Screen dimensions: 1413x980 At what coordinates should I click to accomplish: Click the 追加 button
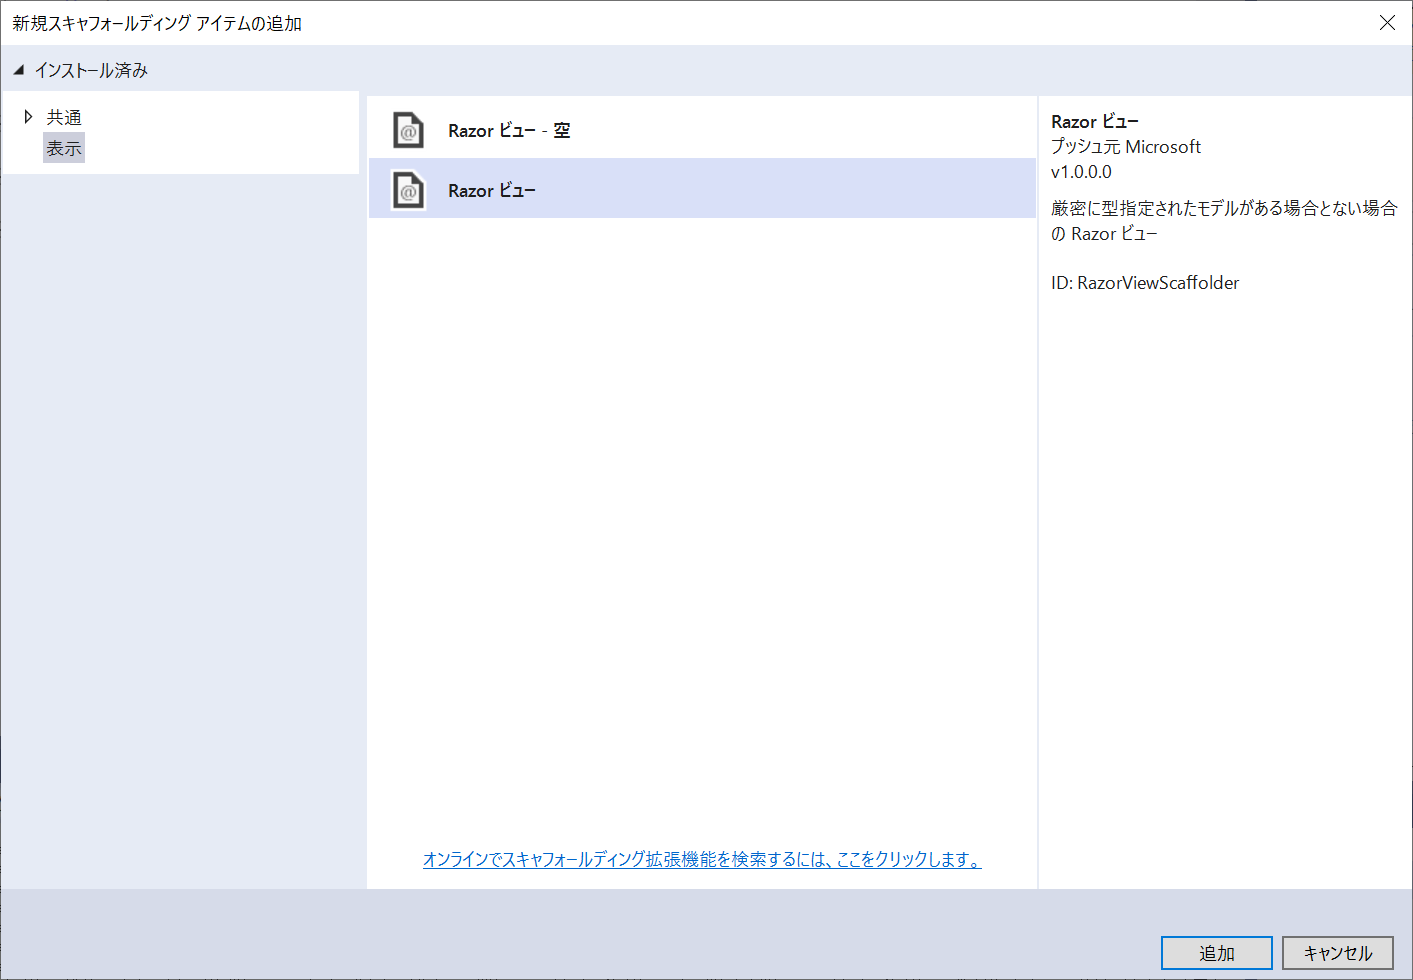coord(1217,953)
